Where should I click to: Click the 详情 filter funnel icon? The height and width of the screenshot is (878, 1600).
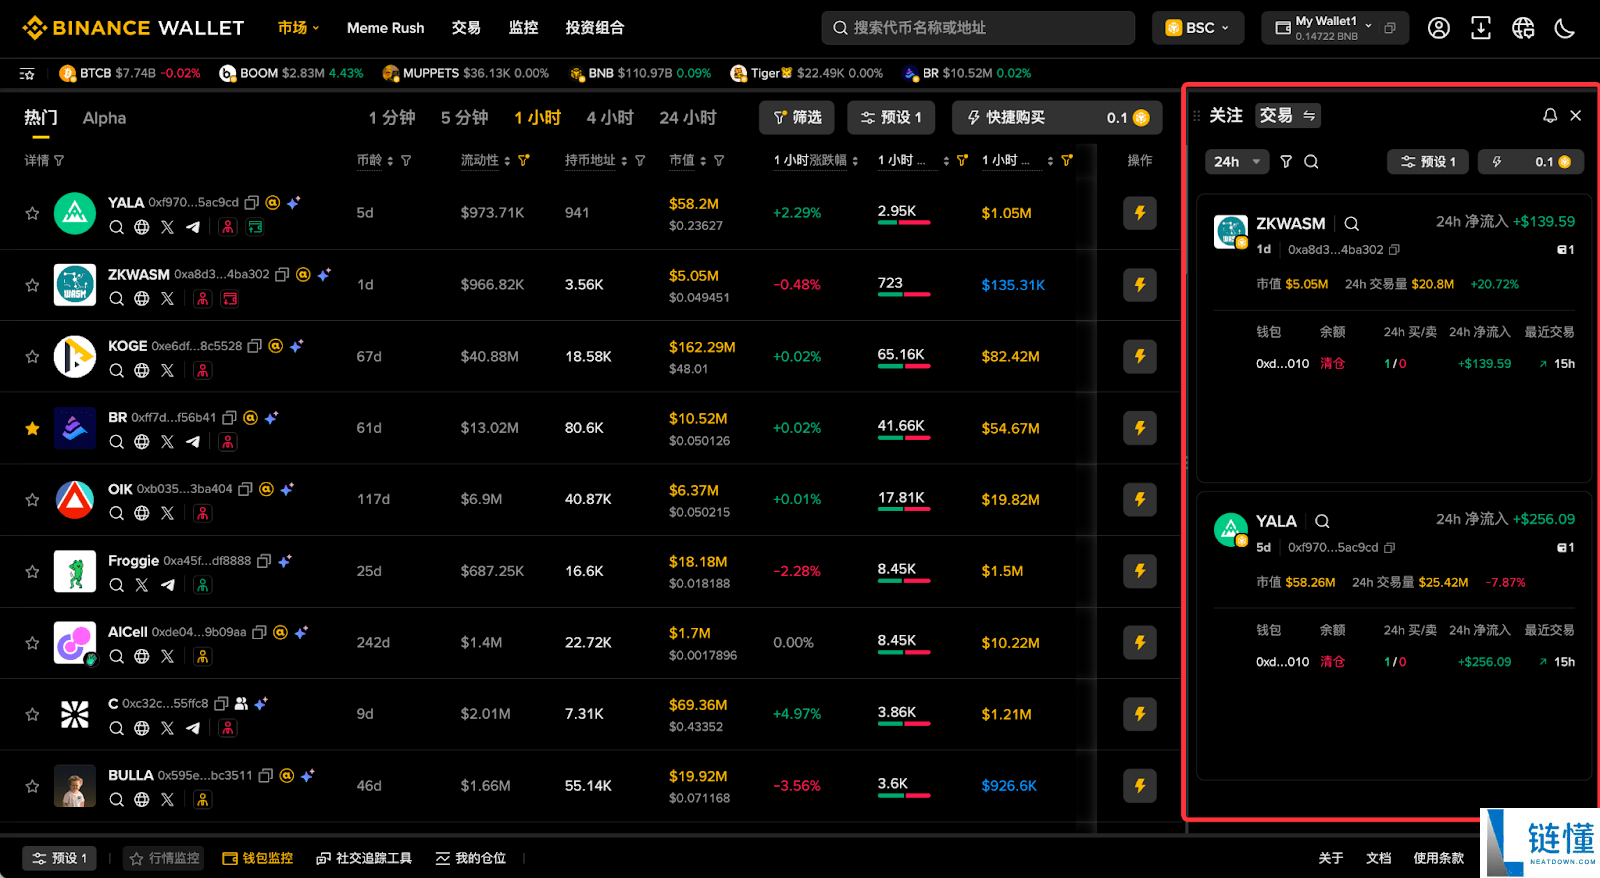(x=59, y=160)
